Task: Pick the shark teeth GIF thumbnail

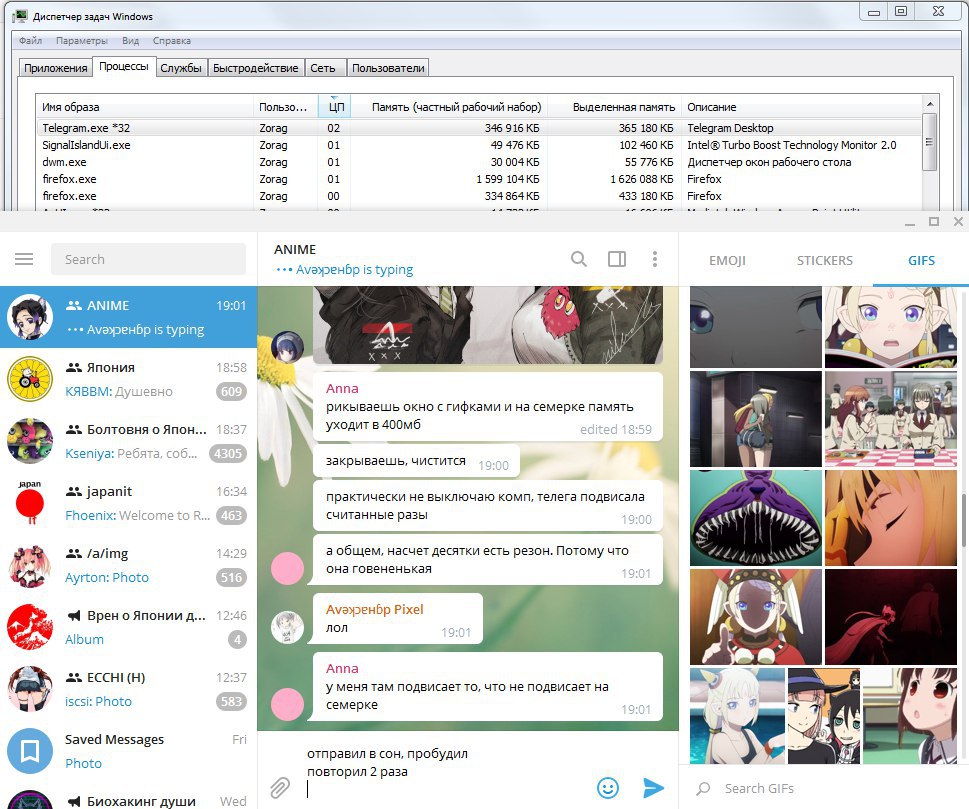Action: [x=756, y=518]
